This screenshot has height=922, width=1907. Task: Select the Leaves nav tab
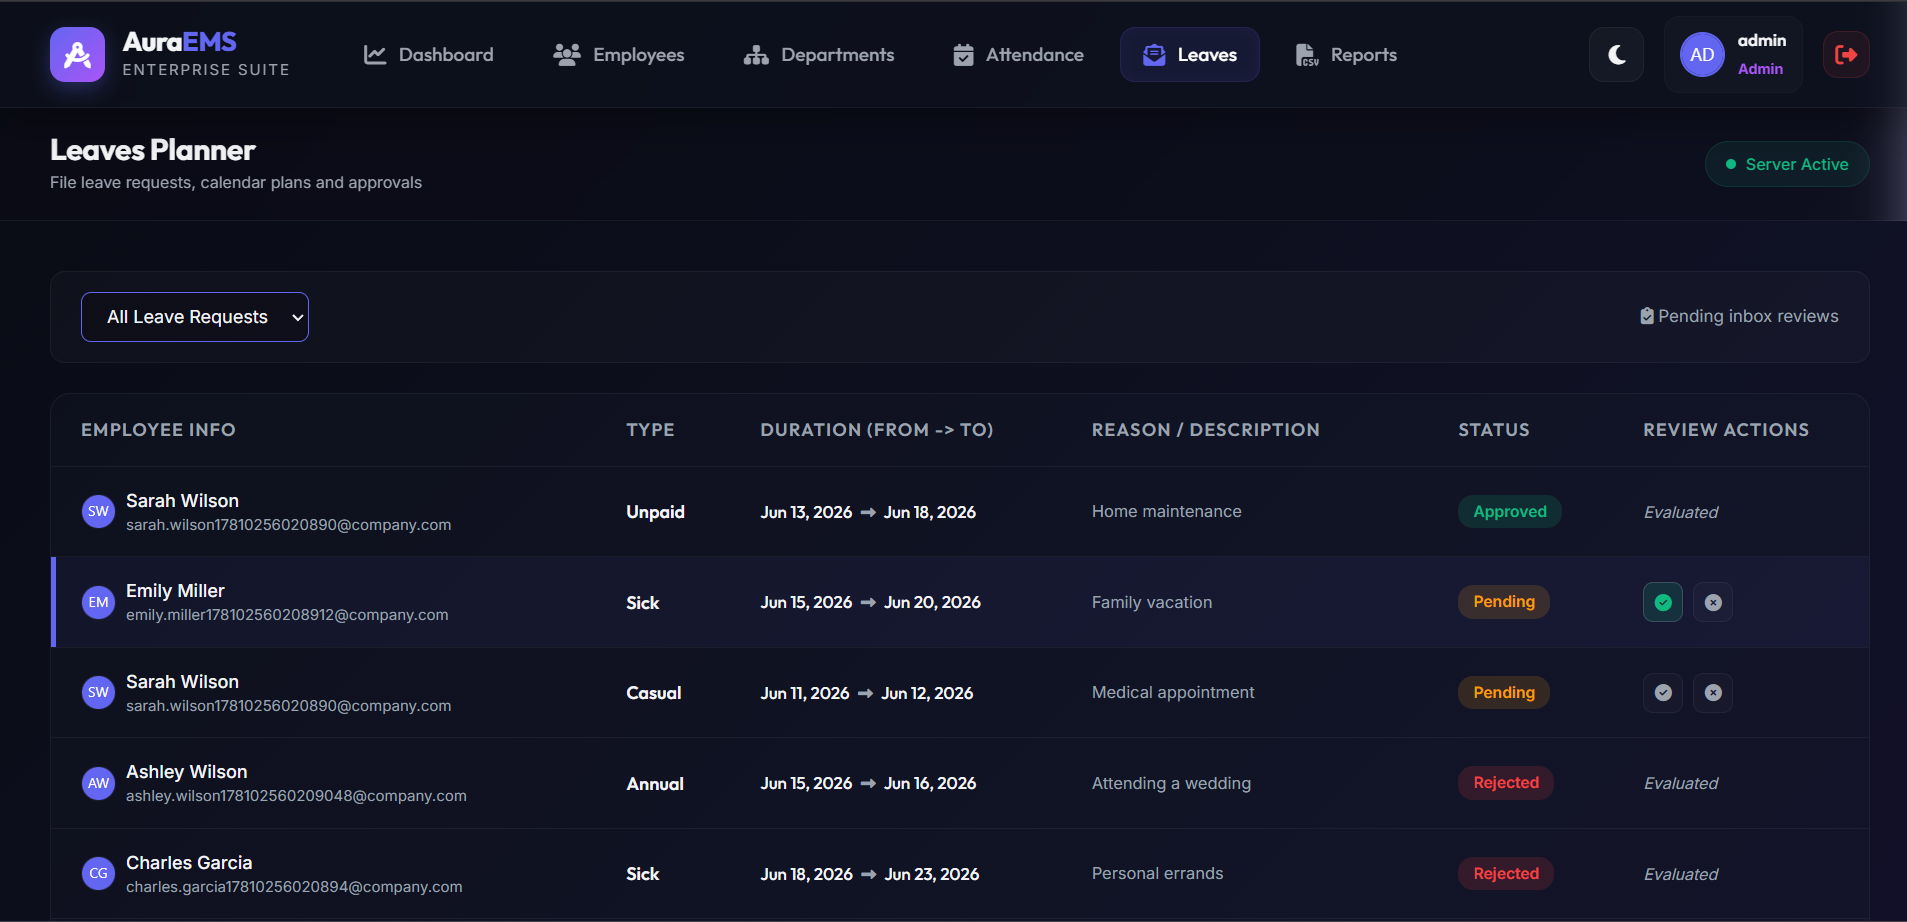(x=1190, y=55)
